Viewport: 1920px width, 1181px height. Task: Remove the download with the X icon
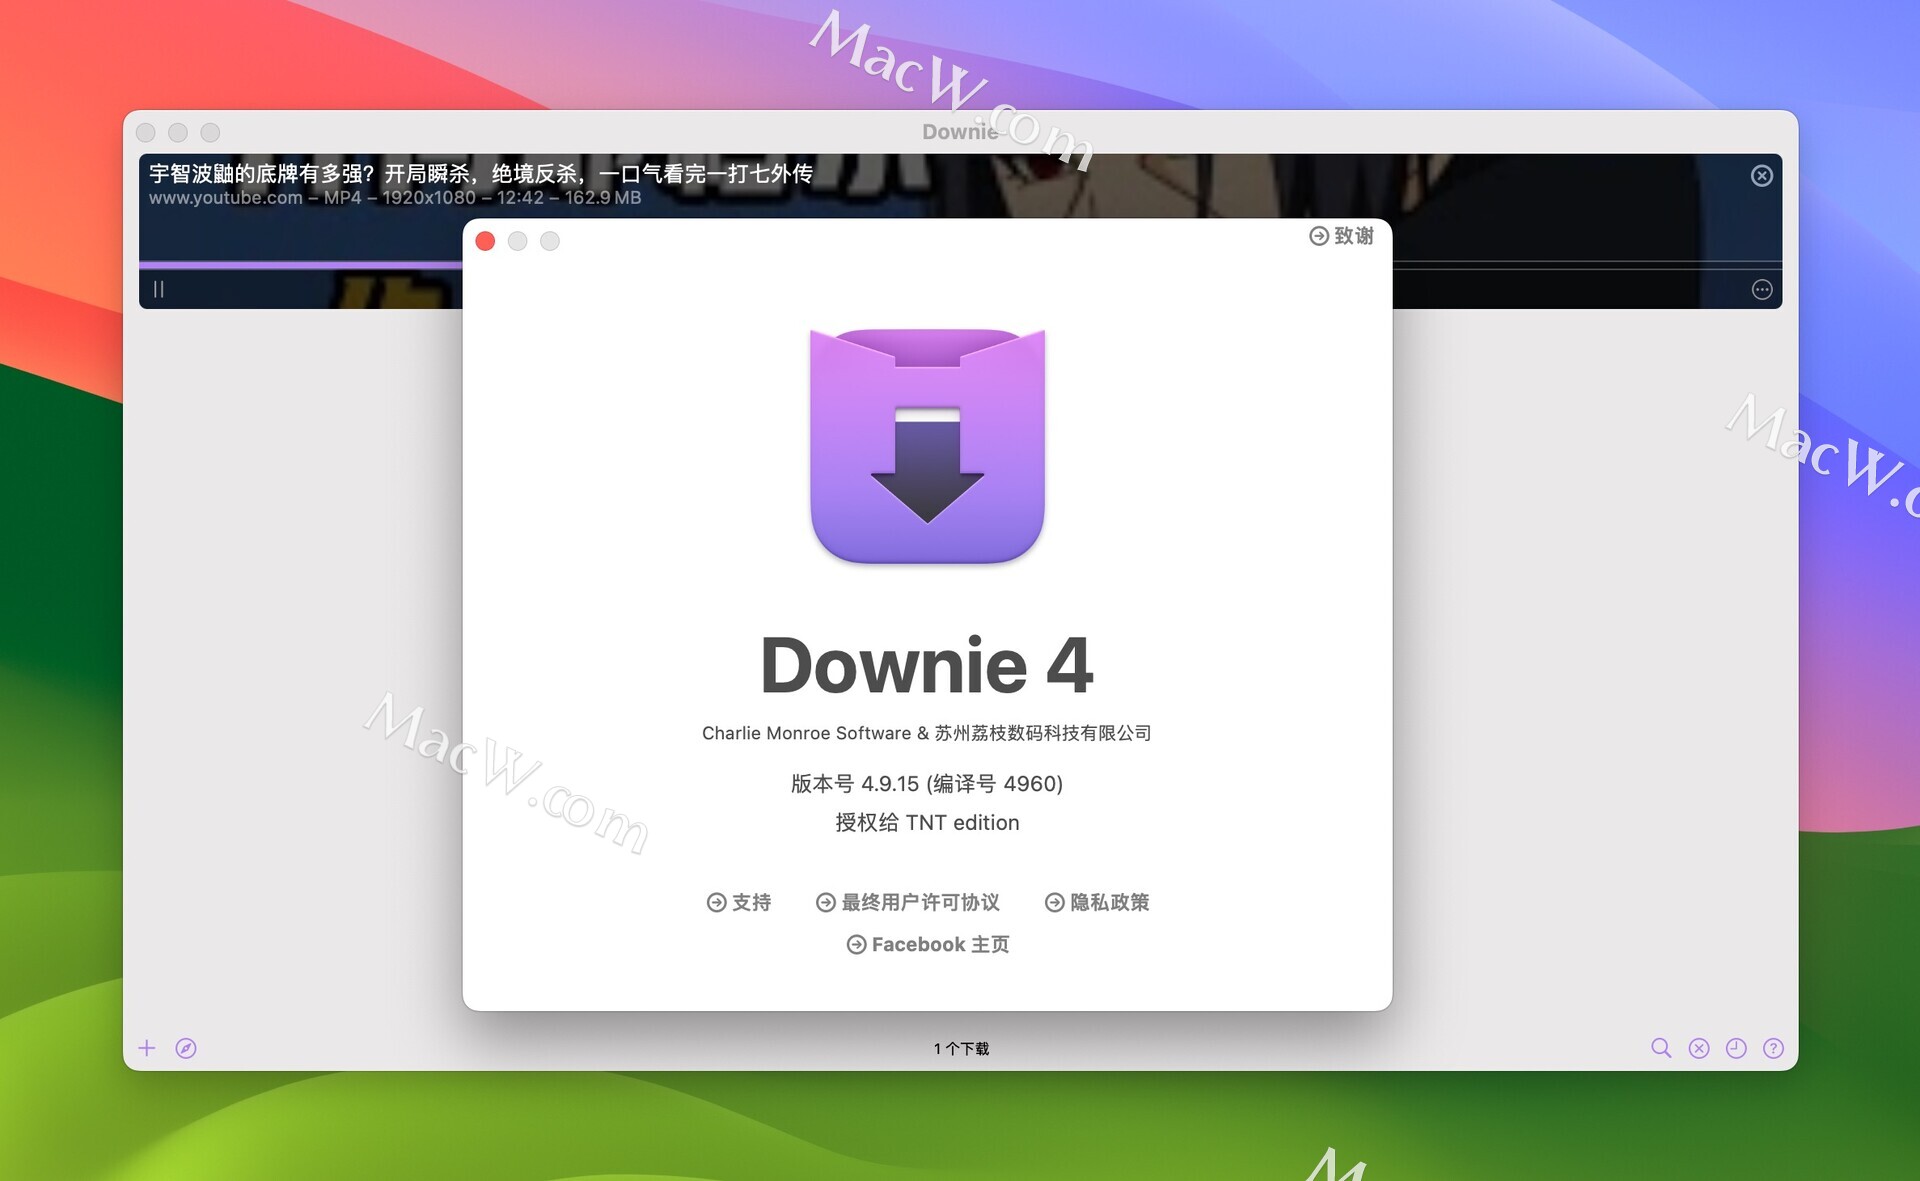tap(1761, 176)
